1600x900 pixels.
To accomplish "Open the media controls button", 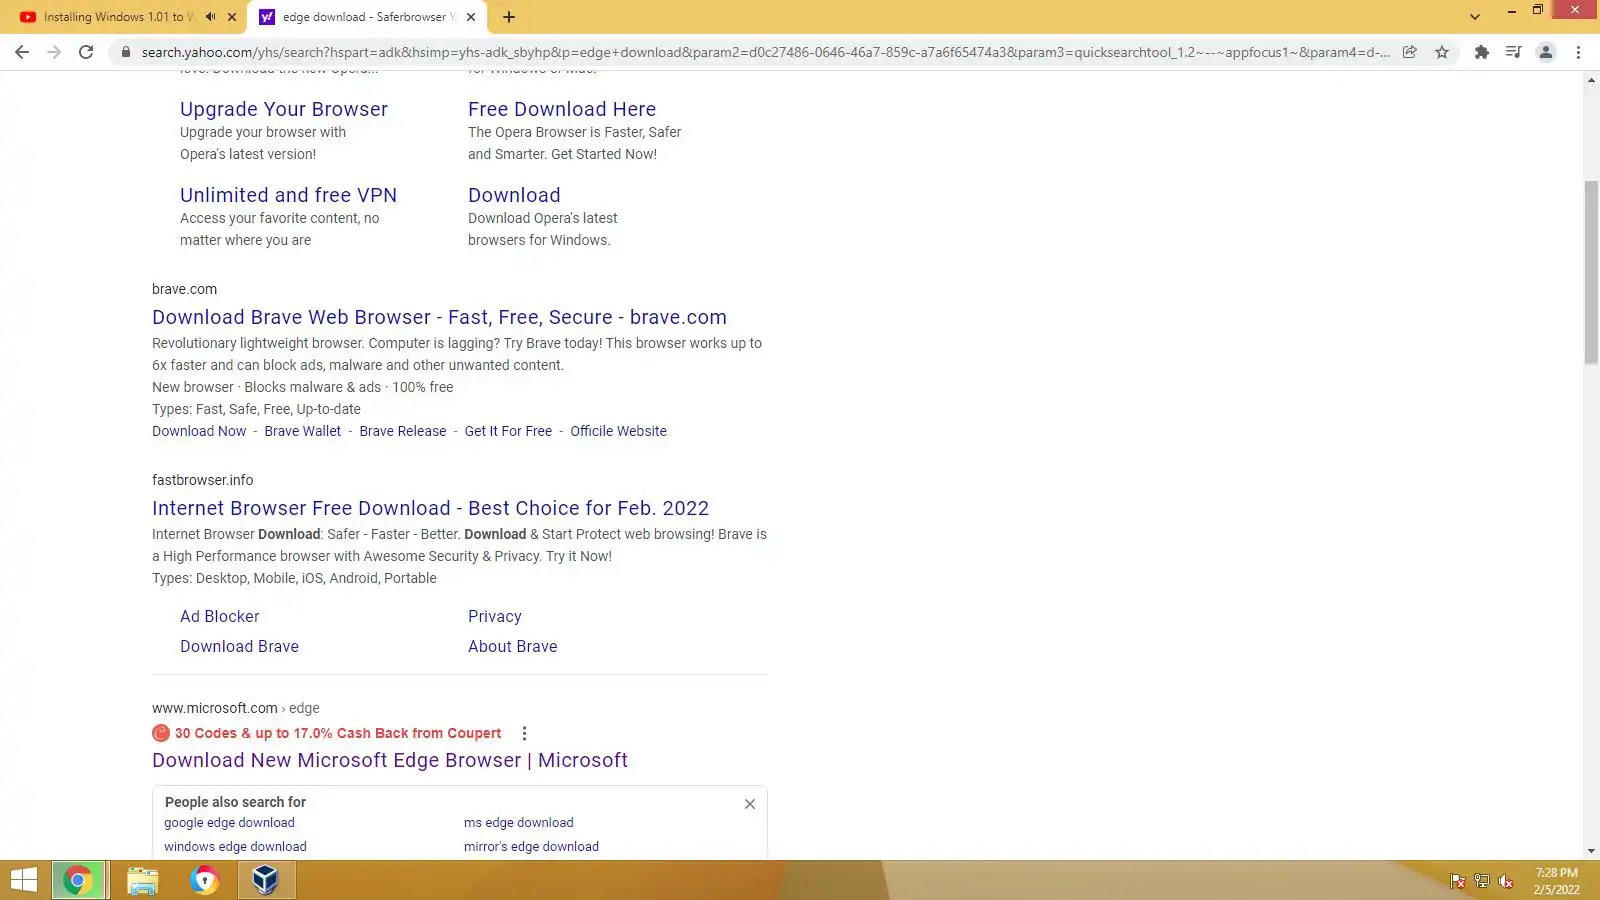I will click(1514, 52).
